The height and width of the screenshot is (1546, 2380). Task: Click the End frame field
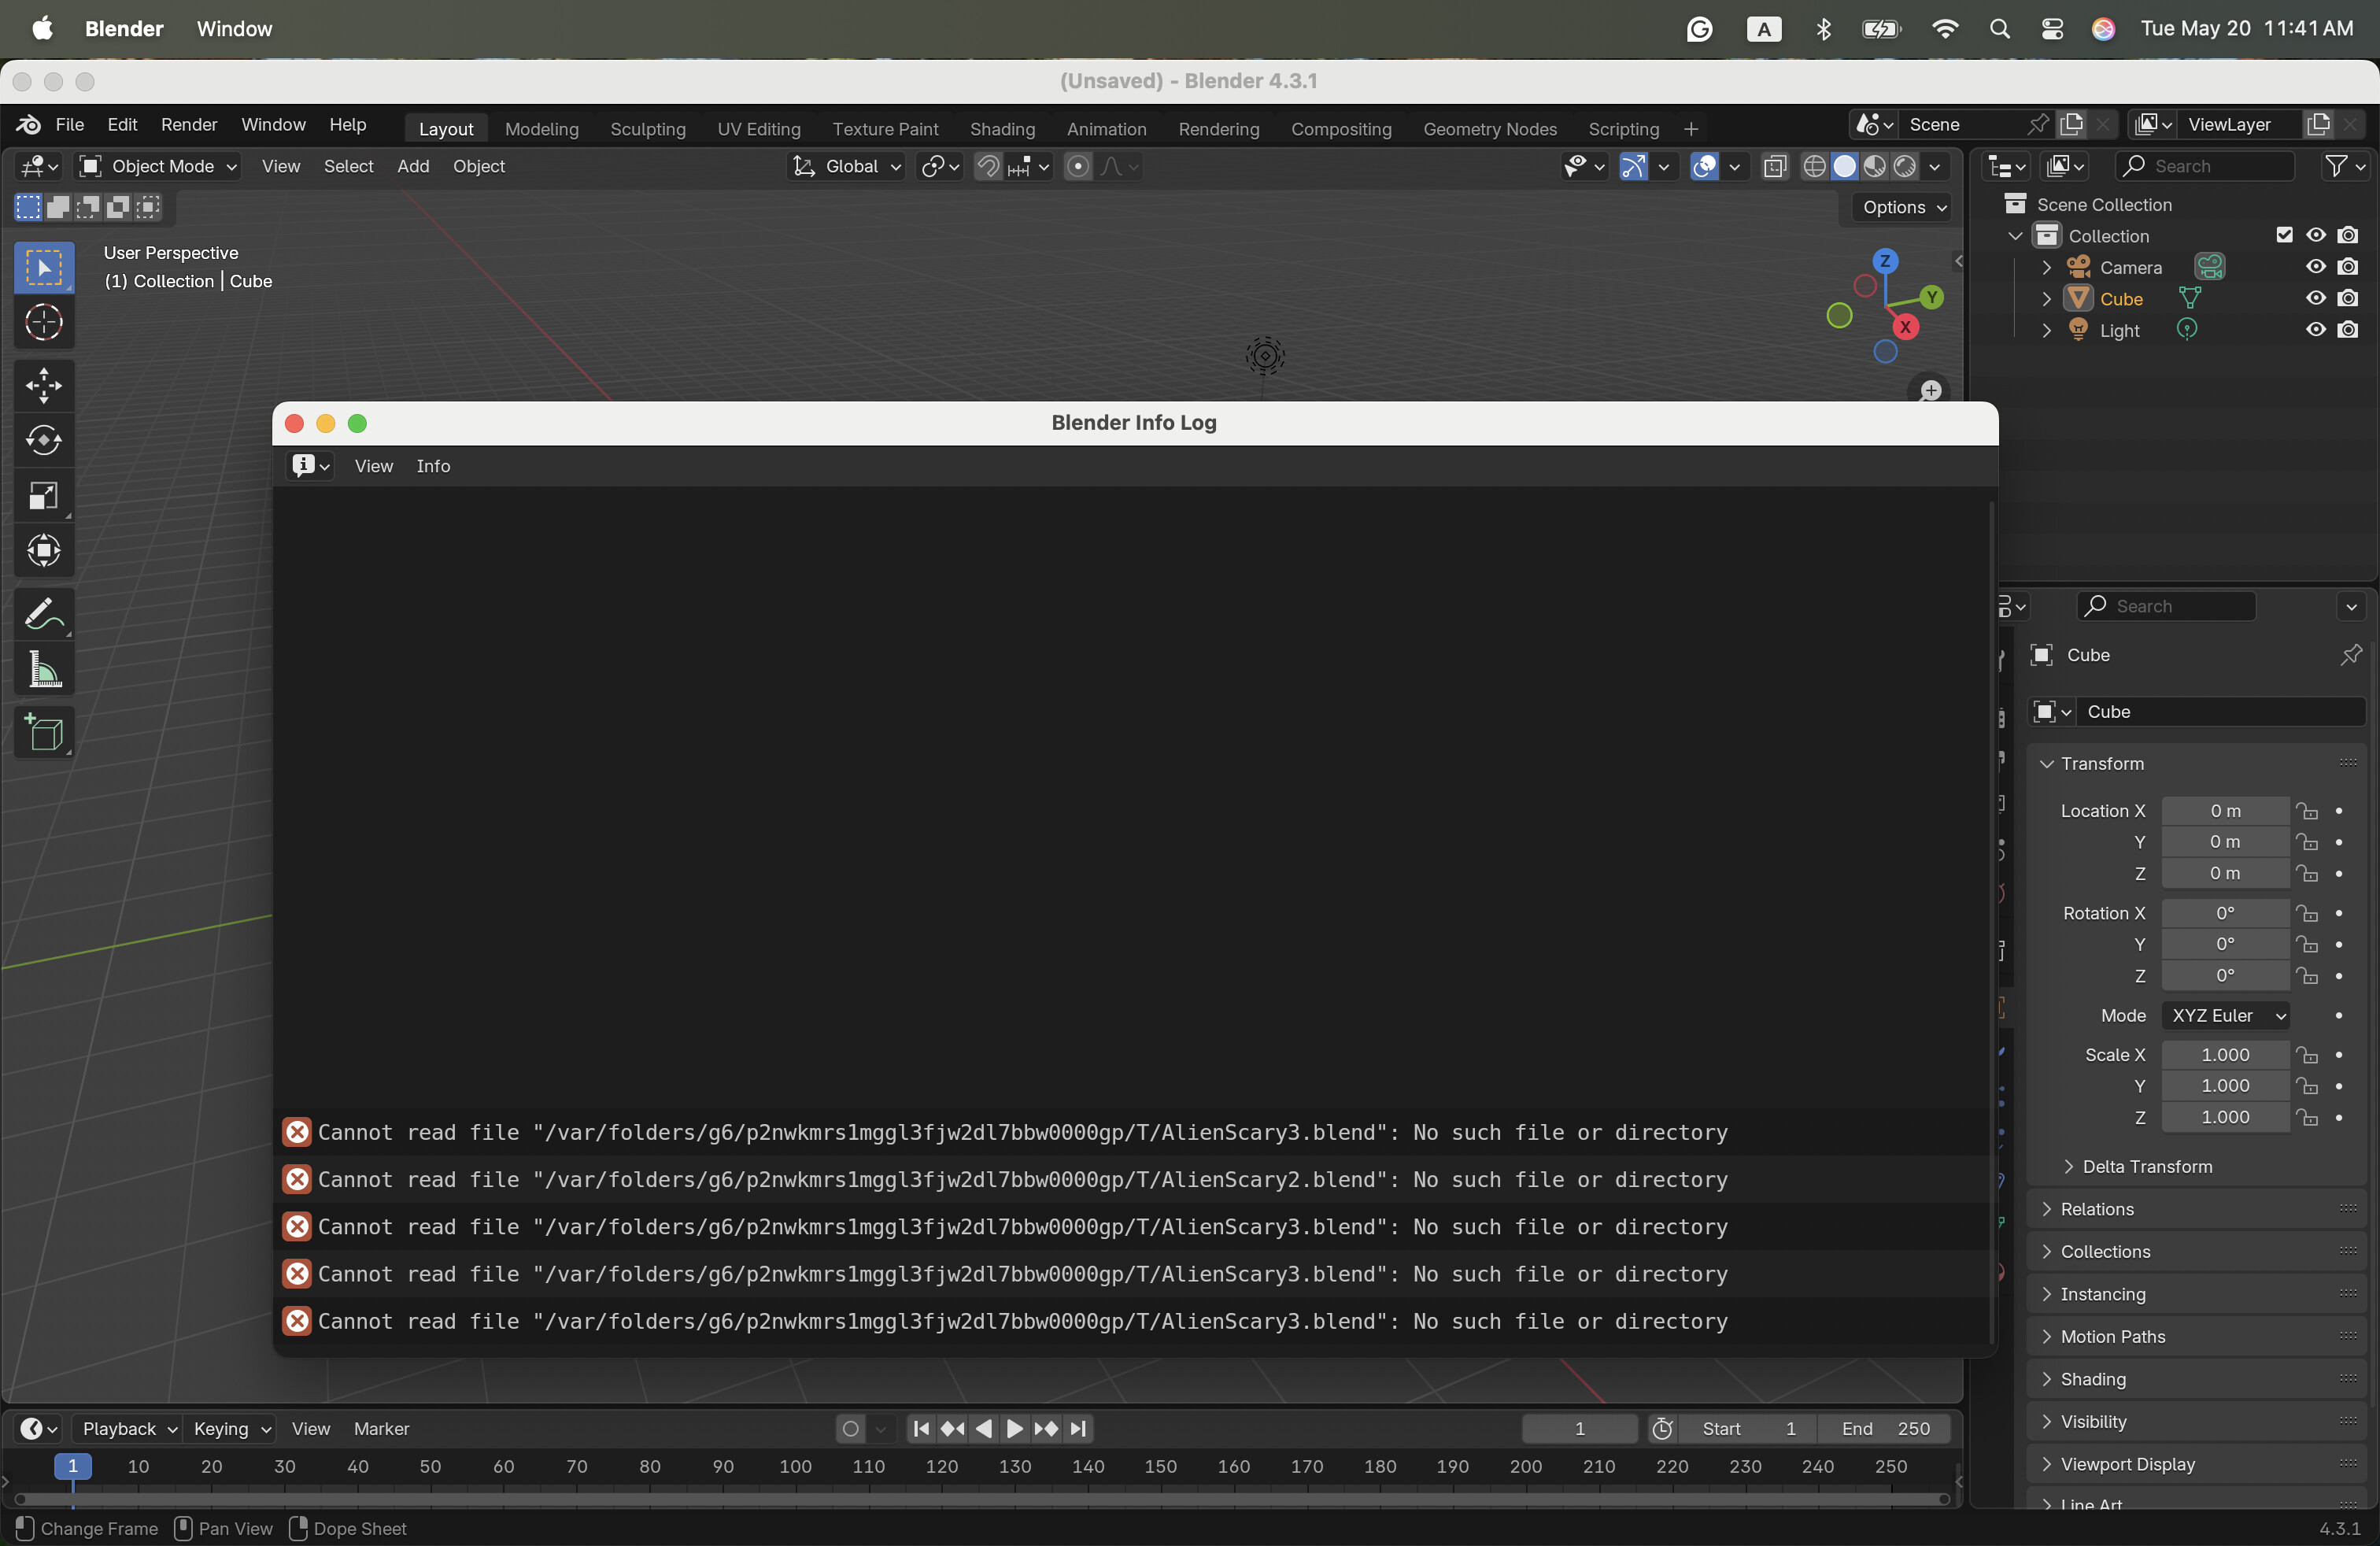pos(1885,1429)
